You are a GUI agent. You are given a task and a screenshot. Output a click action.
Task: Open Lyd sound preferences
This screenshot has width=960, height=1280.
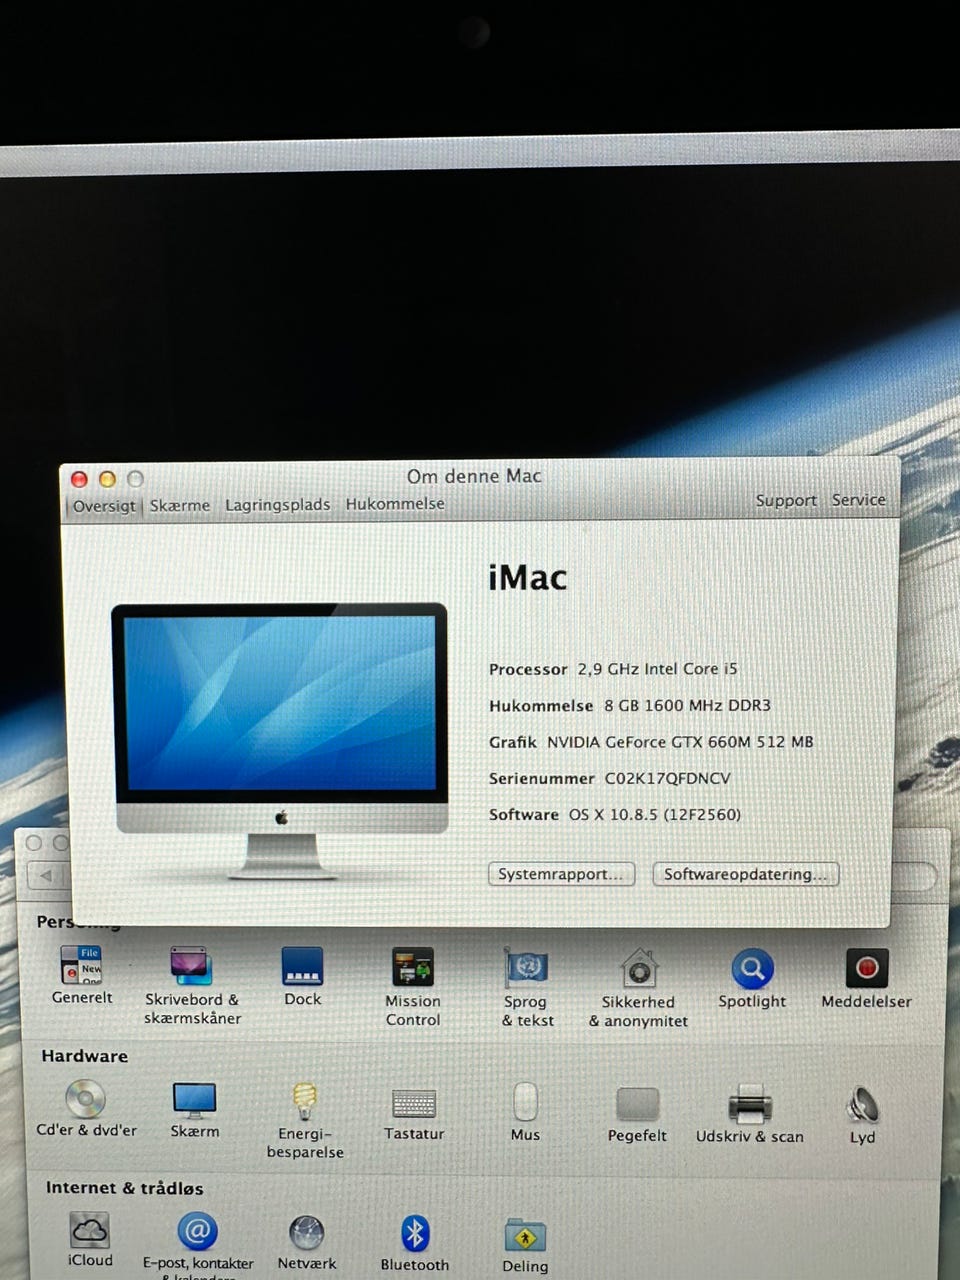point(862,1115)
